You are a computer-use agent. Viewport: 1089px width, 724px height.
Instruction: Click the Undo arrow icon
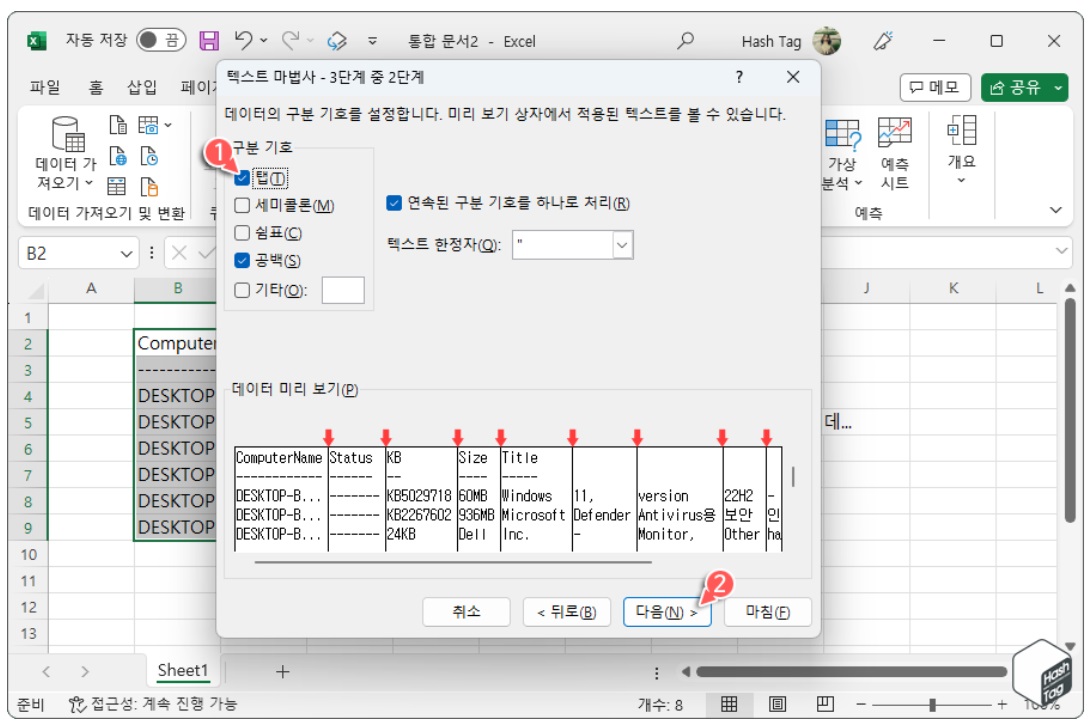243,40
